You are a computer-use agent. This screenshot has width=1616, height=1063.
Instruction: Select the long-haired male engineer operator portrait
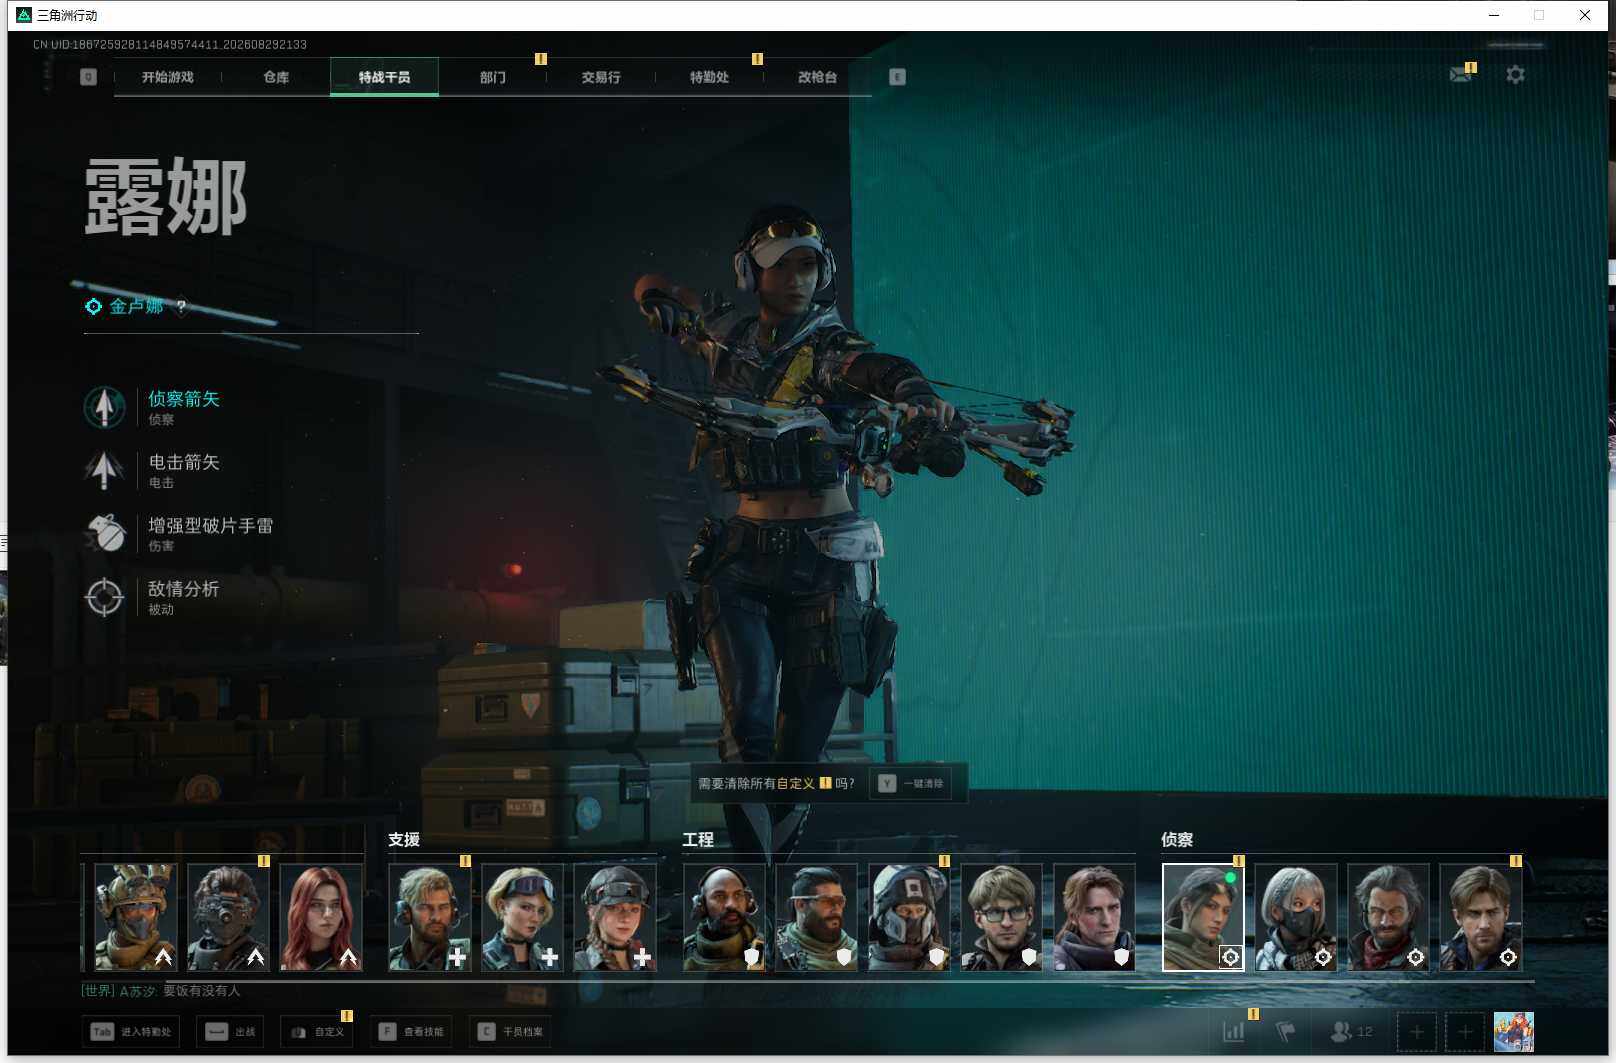1094,917
